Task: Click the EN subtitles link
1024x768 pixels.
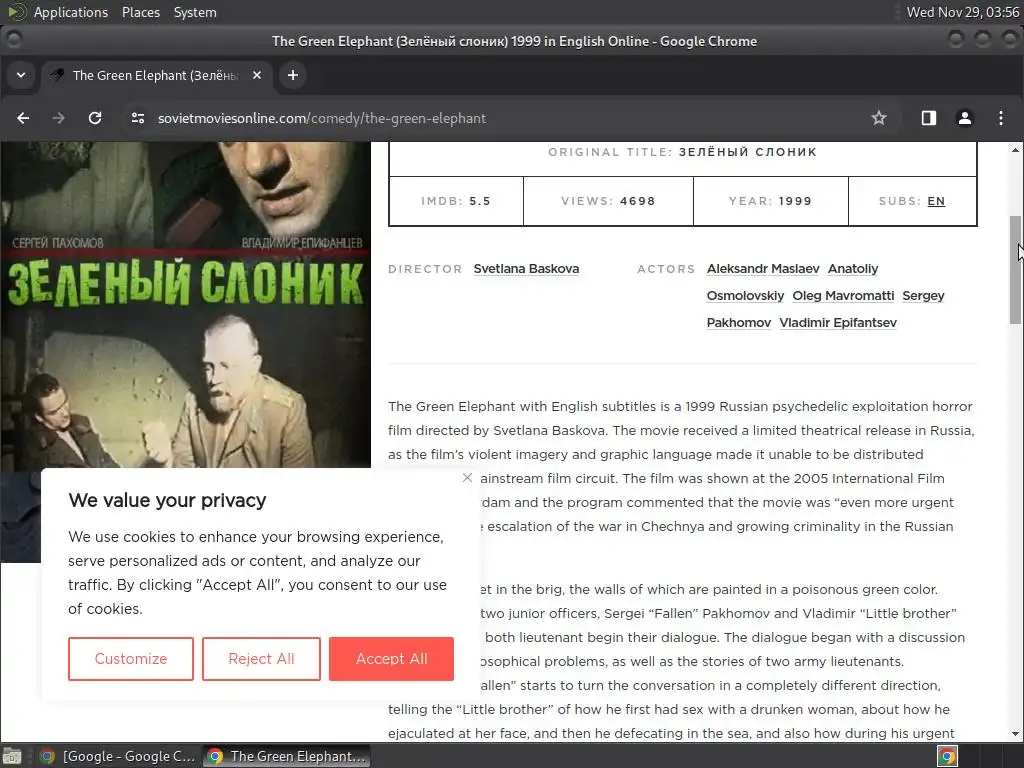Action: pos(936,201)
